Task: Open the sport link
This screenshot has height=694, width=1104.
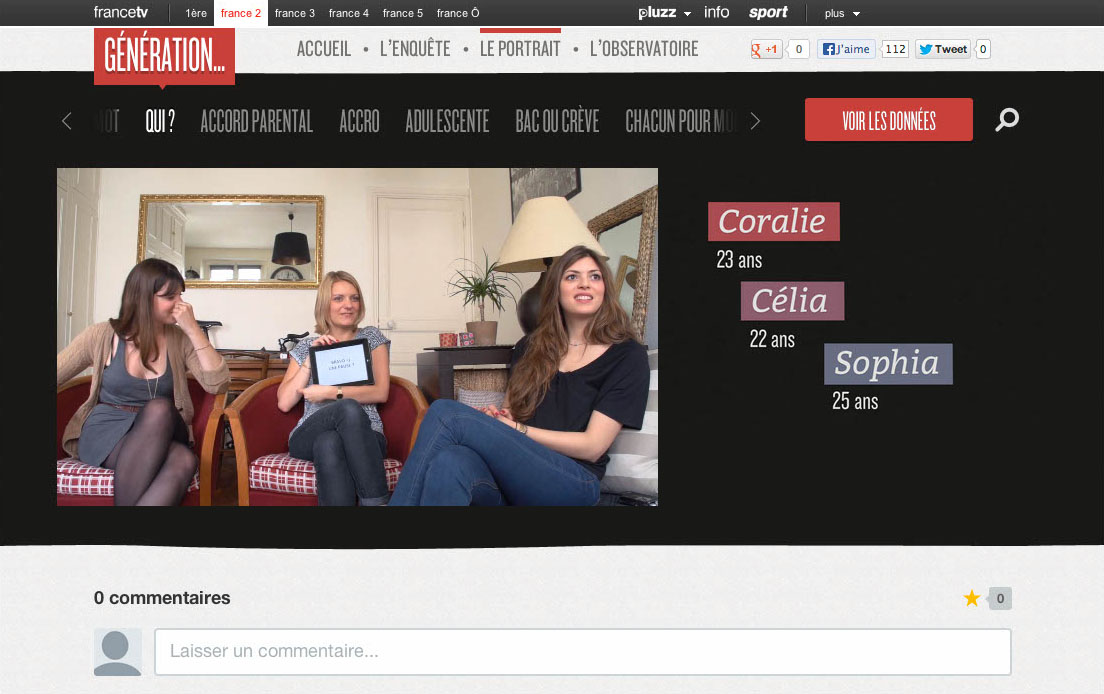Action: pos(768,13)
